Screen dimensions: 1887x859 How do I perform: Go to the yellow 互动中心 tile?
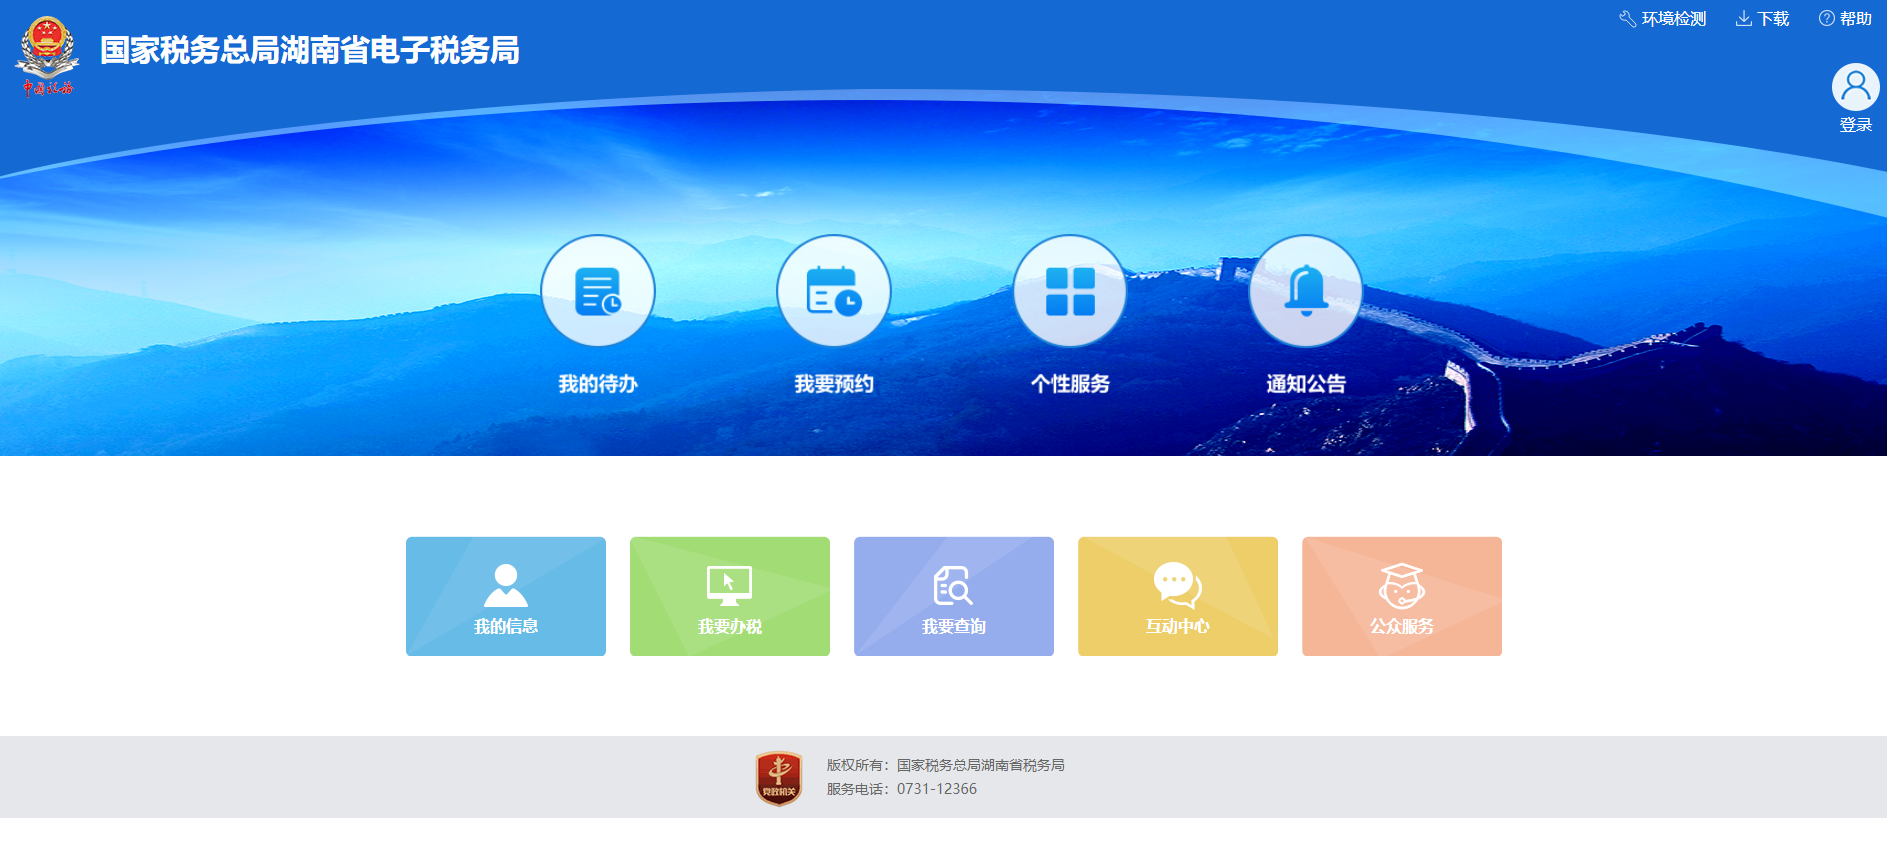pos(1178,596)
